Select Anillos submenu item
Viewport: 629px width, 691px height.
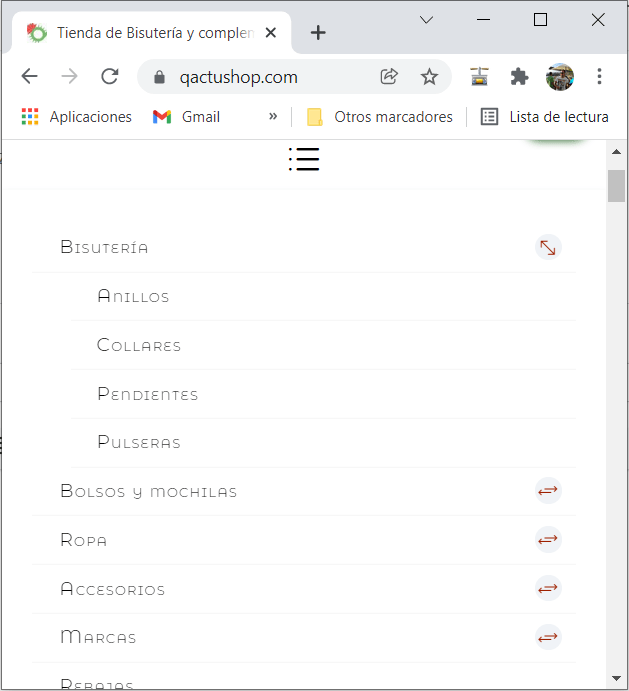tap(133, 296)
